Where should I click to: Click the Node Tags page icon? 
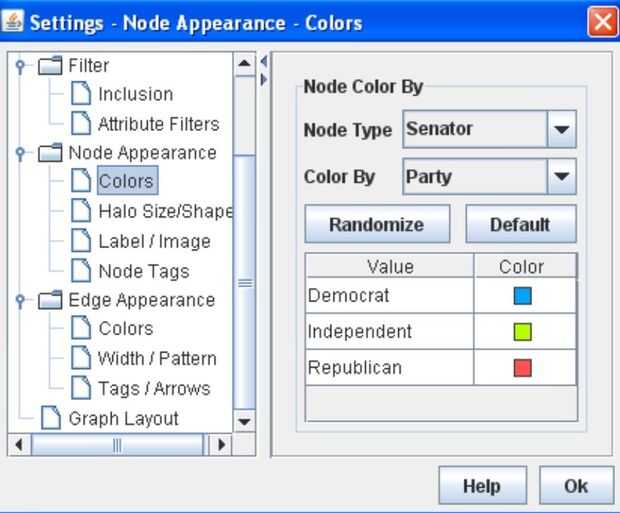pyautogui.click(x=83, y=270)
